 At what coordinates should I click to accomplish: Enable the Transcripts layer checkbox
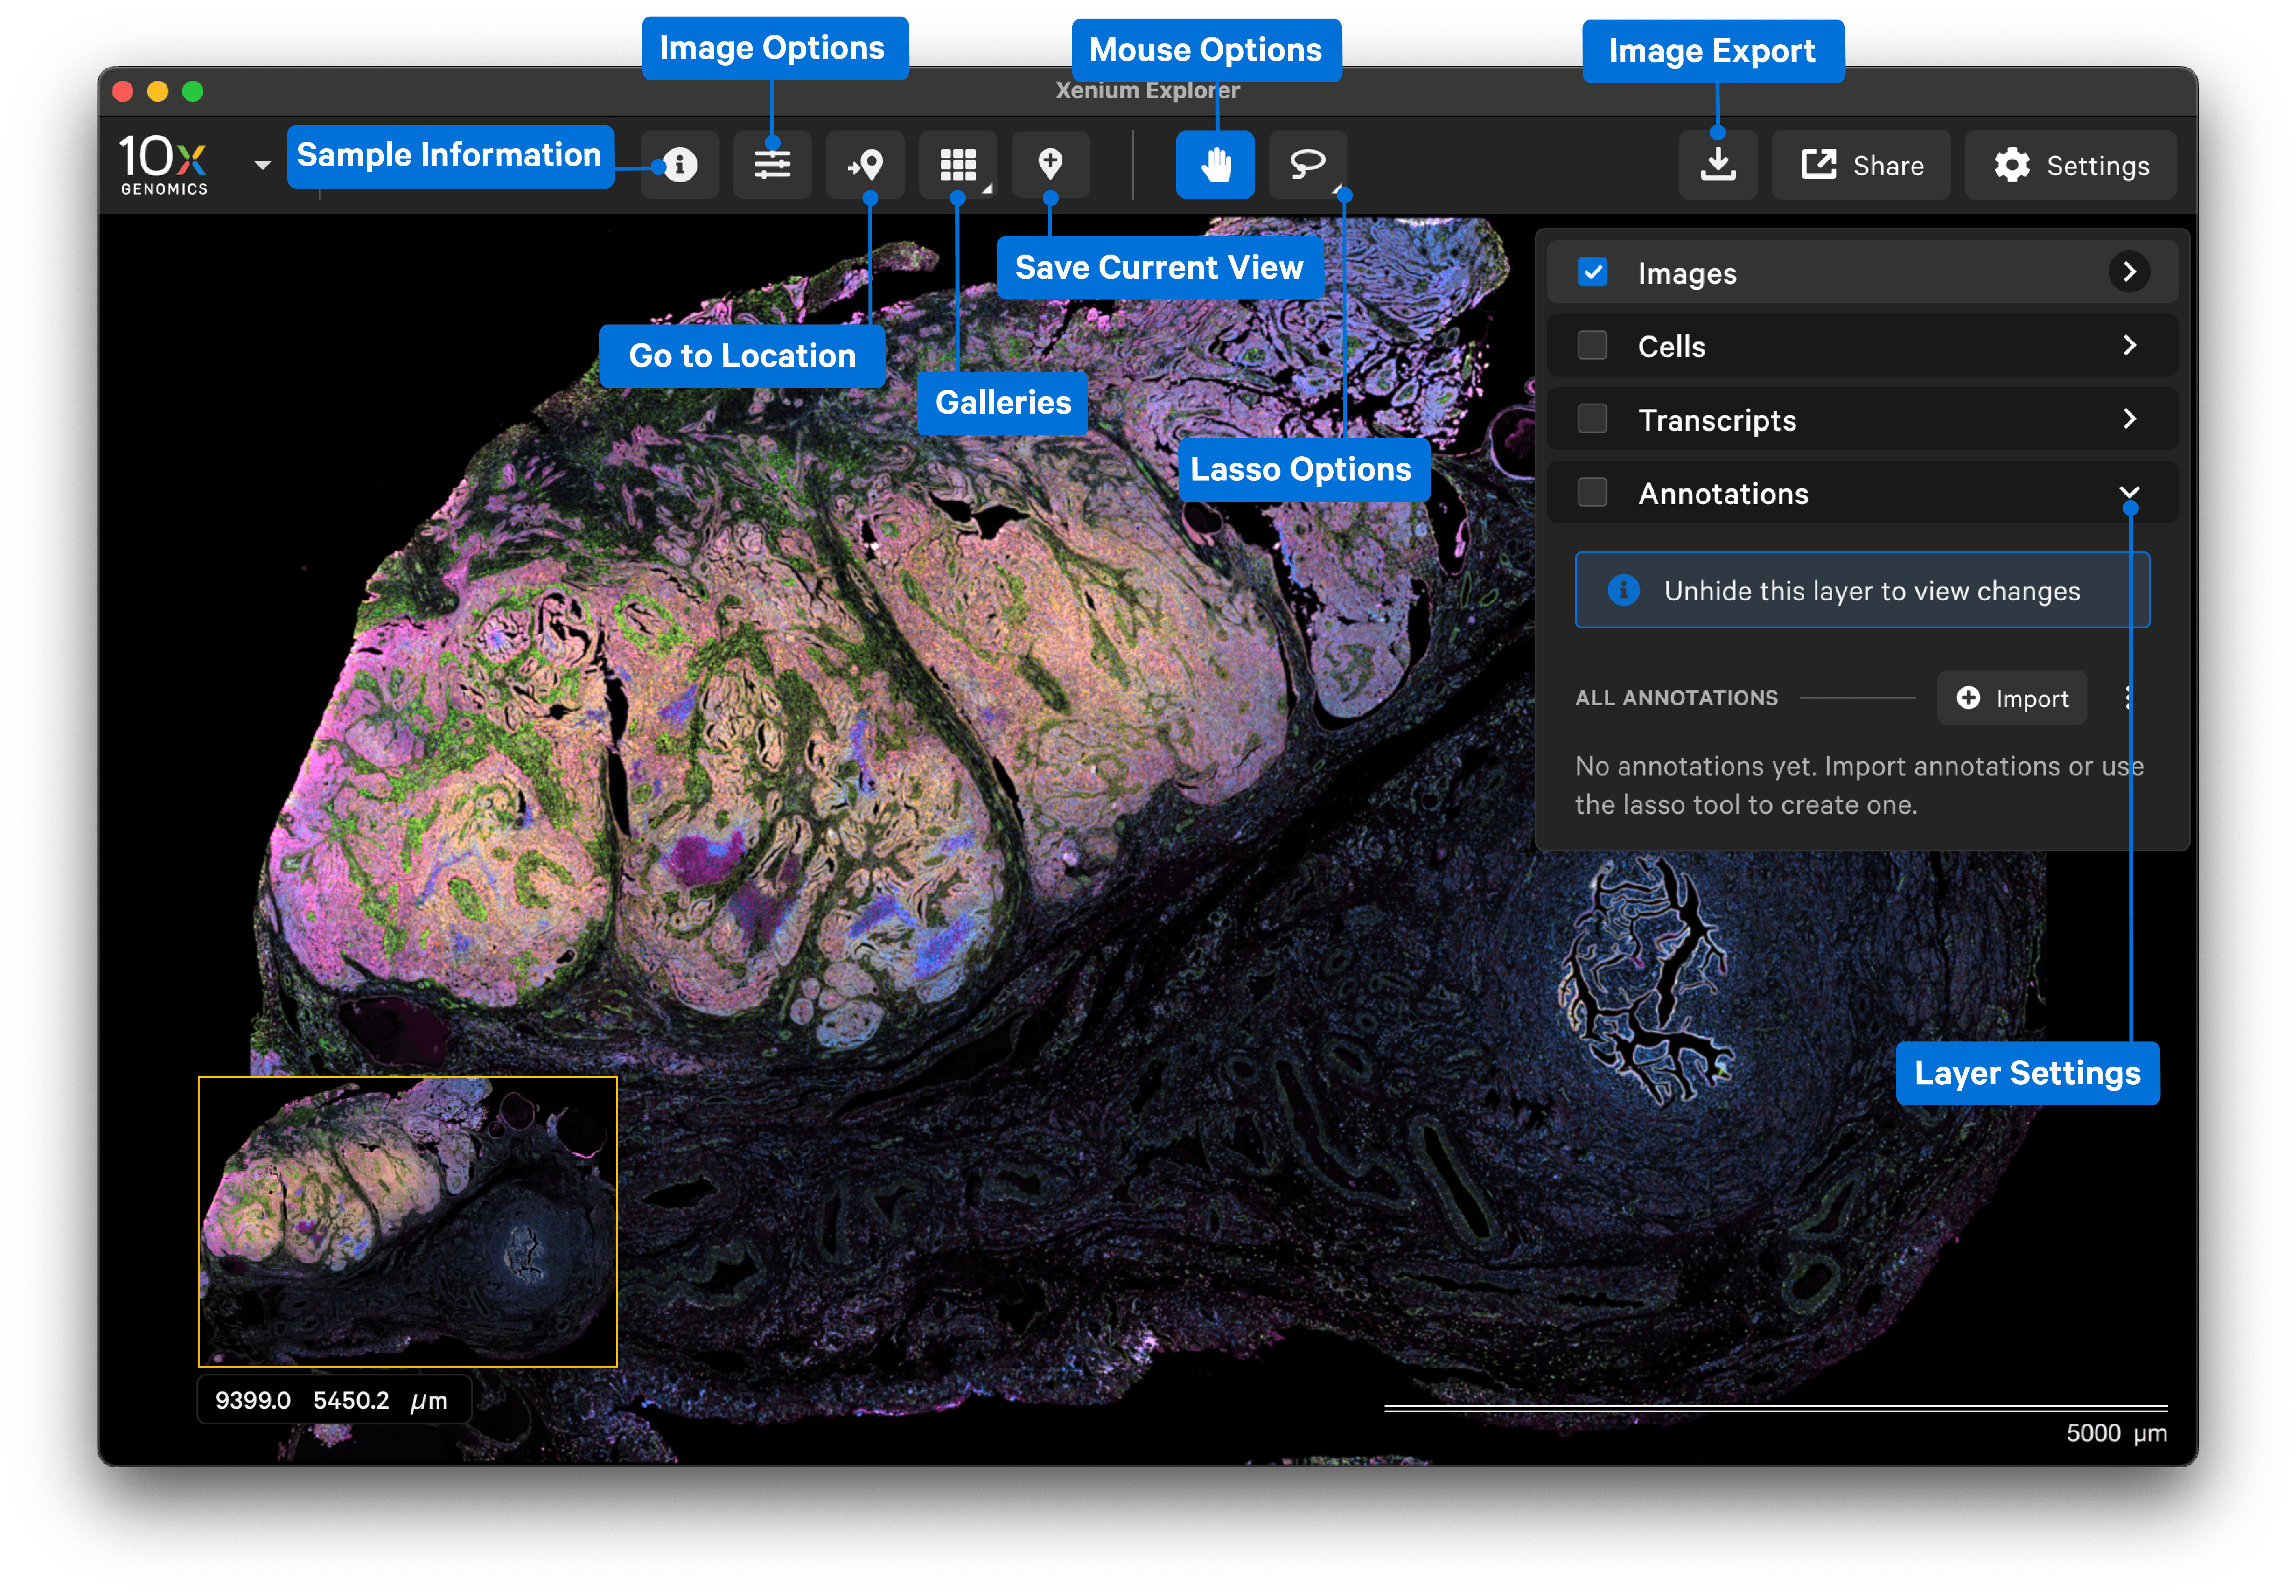1592,419
